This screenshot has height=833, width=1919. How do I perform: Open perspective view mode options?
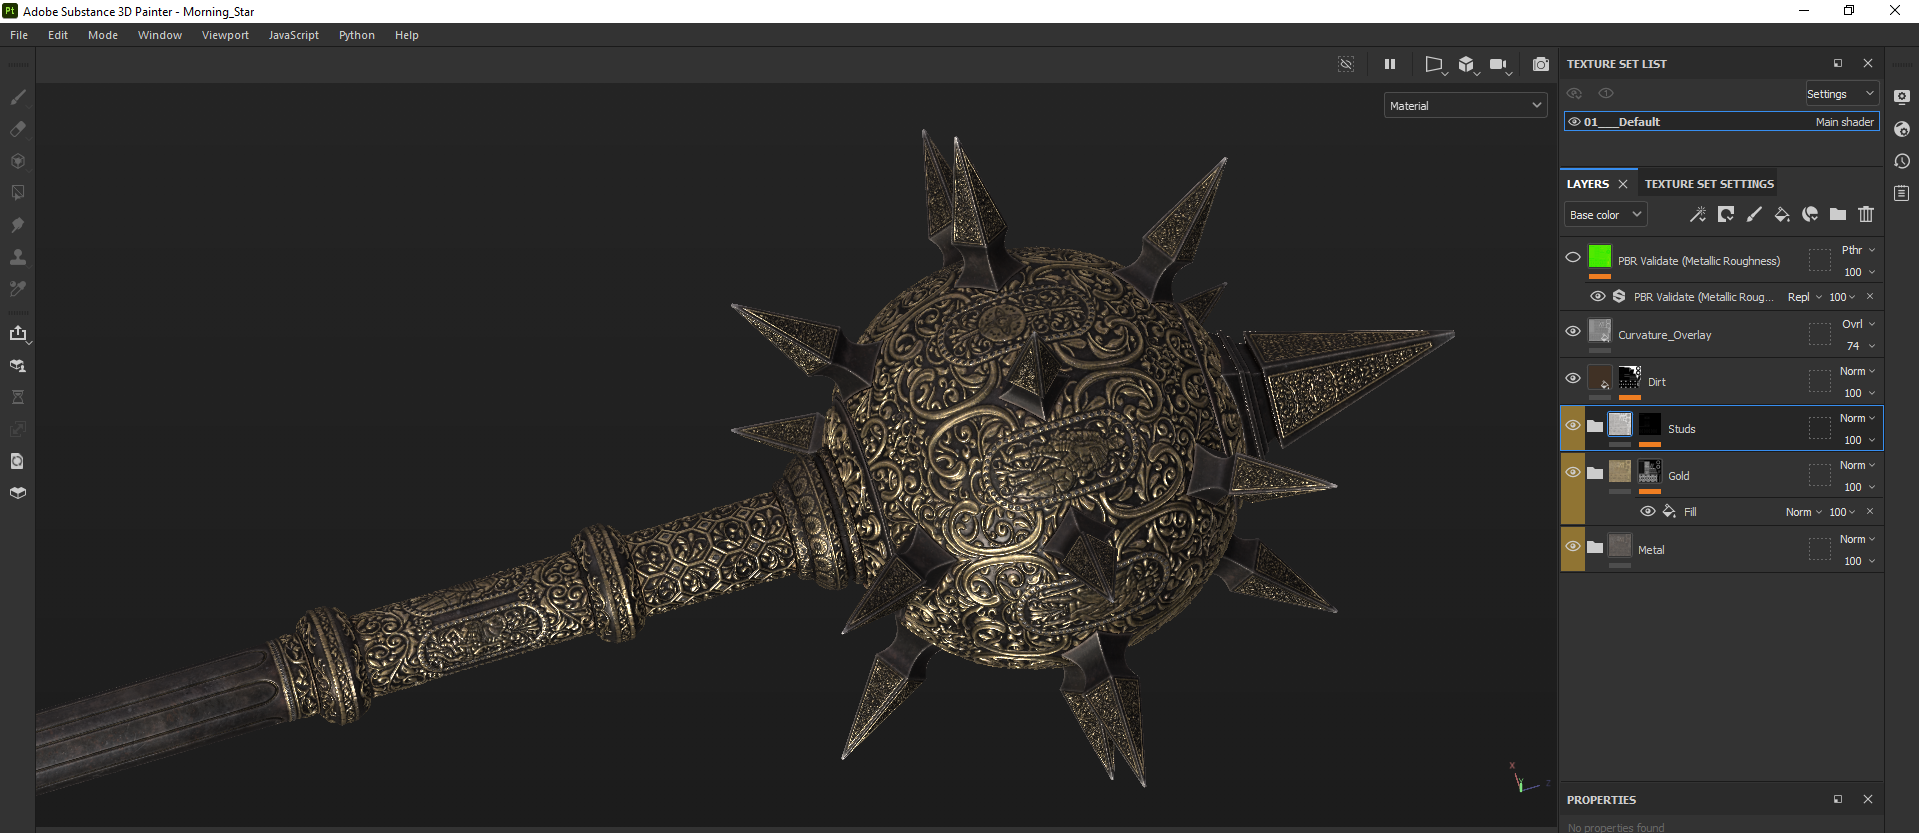click(1435, 65)
